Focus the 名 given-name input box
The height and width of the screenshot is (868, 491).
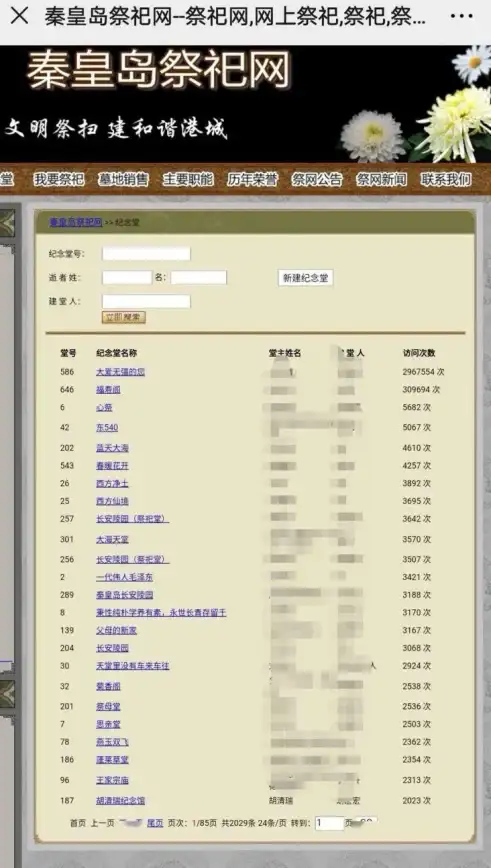[x=199, y=277]
